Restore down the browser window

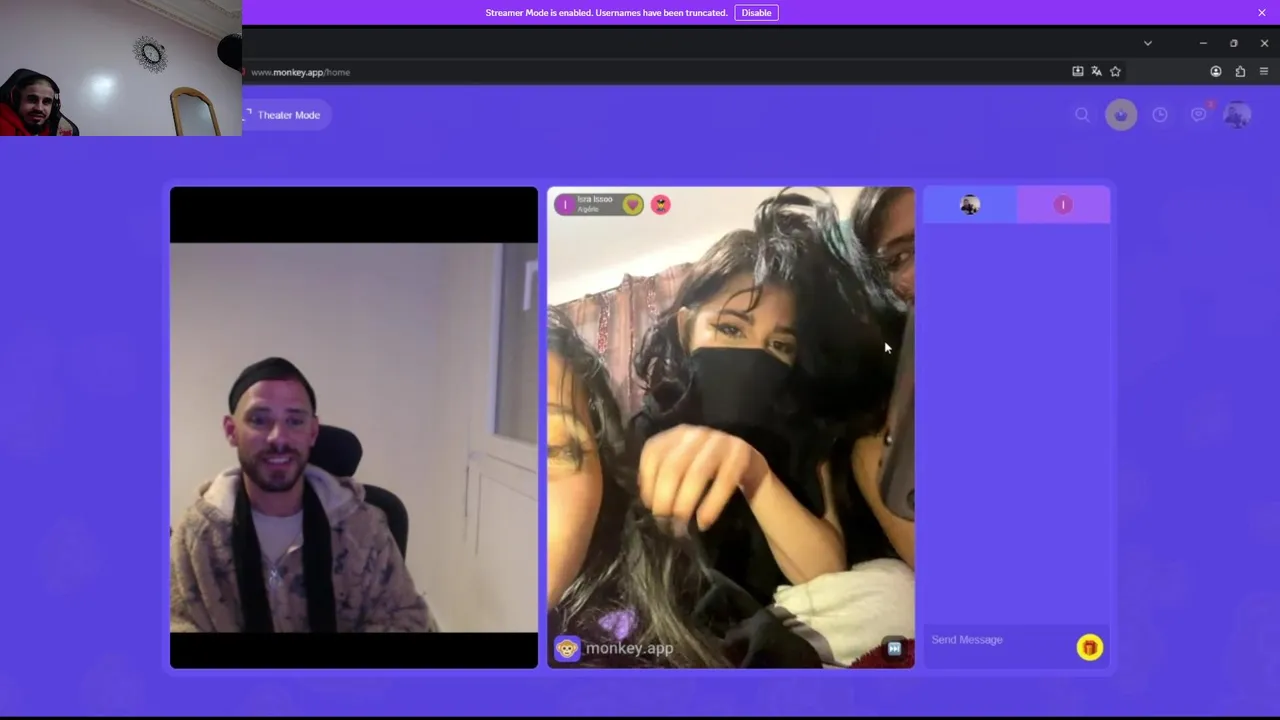(x=1234, y=43)
